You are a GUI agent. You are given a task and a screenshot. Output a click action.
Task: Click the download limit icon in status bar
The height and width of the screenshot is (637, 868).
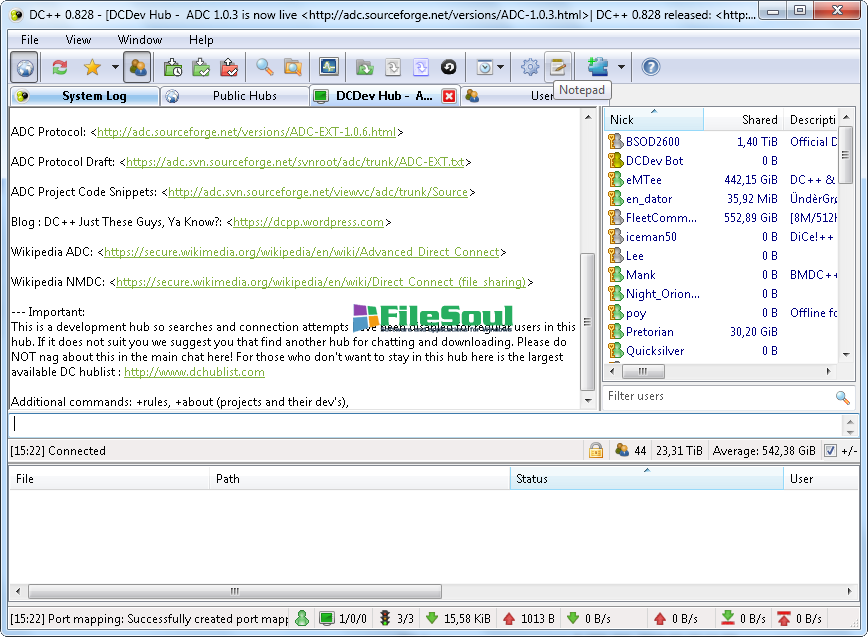tap(728, 618)
